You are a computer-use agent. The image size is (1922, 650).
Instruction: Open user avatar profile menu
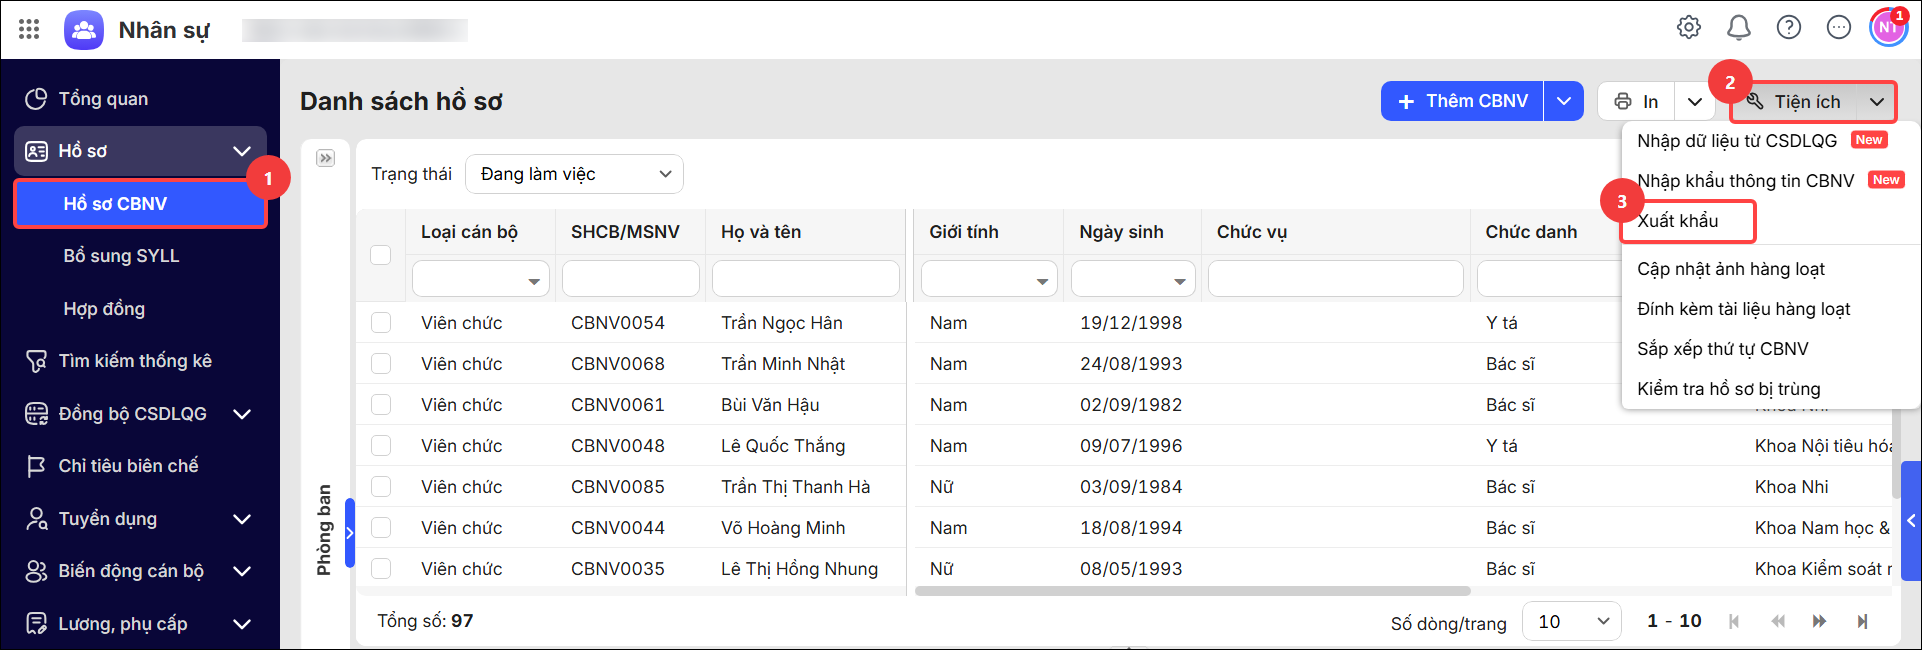coord(1888,27)
